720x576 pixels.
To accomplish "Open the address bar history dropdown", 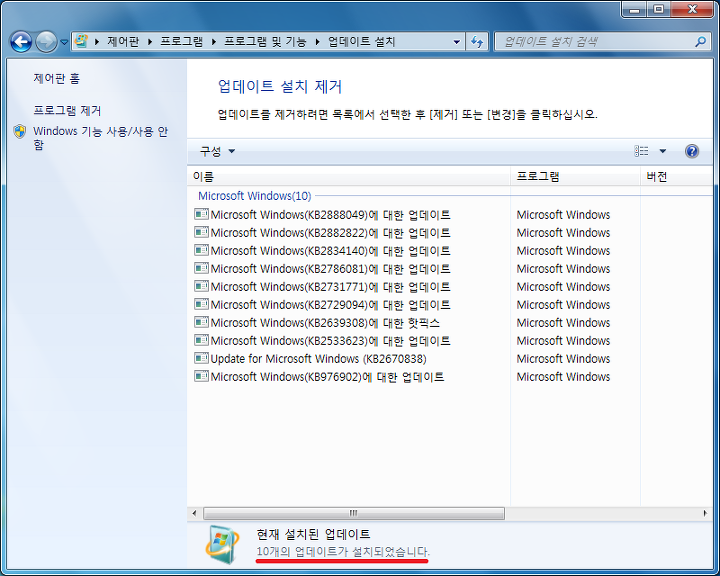I will tap(456, 42).
